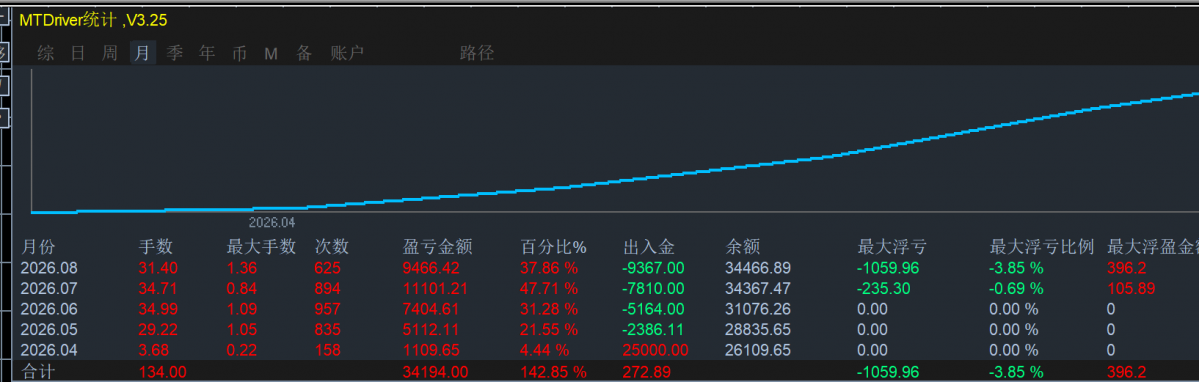
Task: Click withdrawal value -9367.00
Action: (x=653, y=268)
